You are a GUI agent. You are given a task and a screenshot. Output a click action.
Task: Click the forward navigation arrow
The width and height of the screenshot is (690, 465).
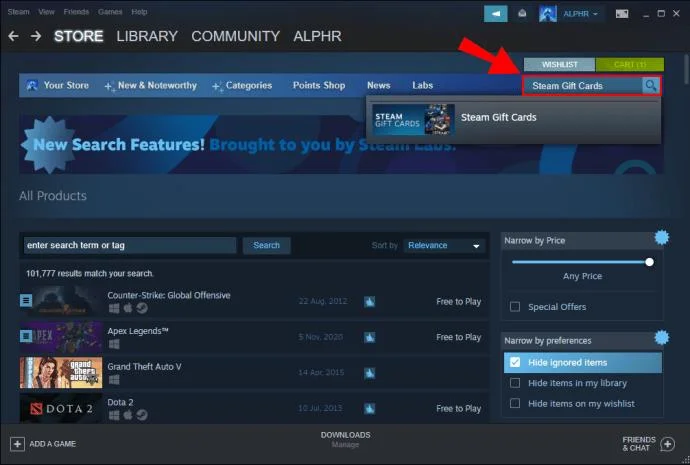[x=36, y=36]
